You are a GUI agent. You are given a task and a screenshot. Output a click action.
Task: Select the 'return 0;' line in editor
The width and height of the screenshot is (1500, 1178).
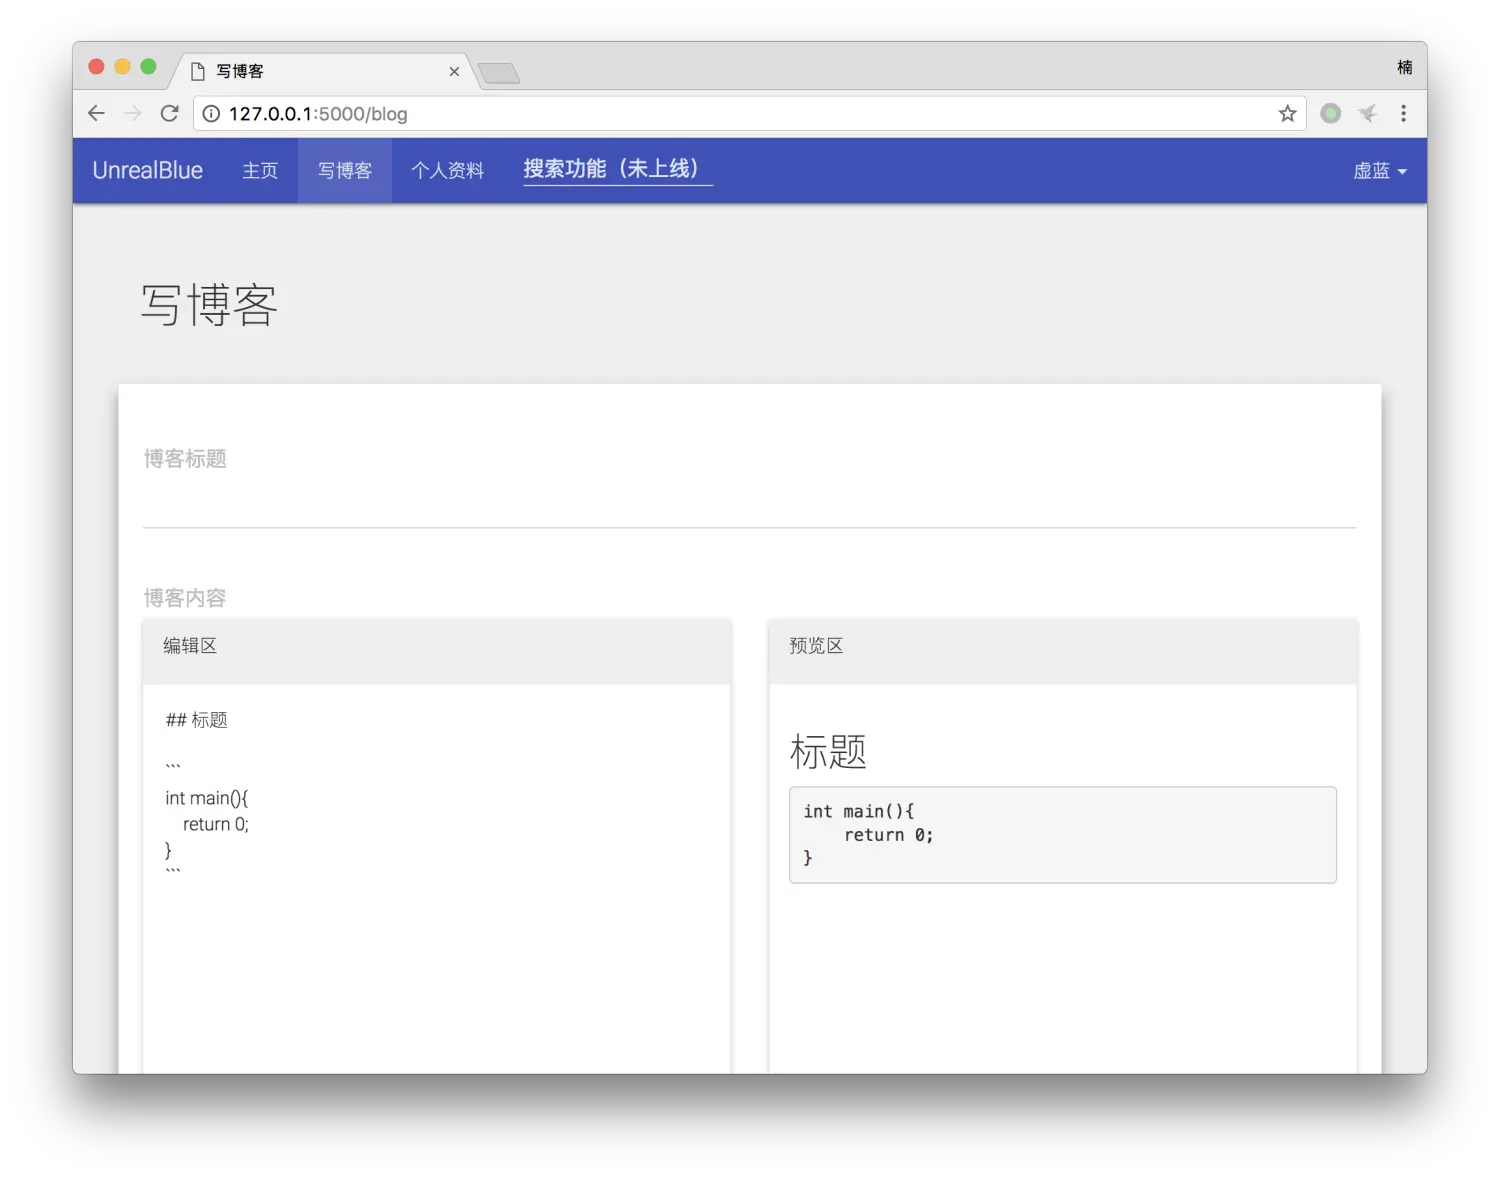(x=216, y=824)
